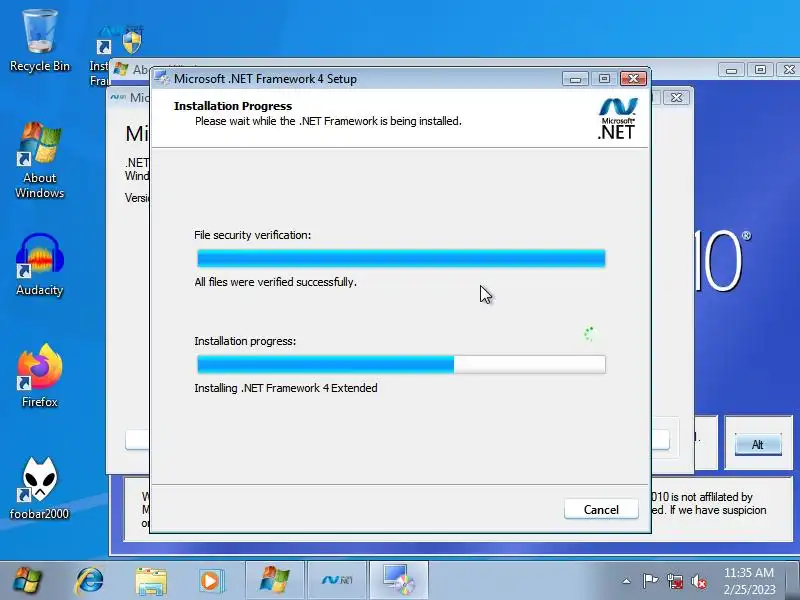
Task: Click 'All files were verified successfully.' text
Action: click(x=276, y=282)
